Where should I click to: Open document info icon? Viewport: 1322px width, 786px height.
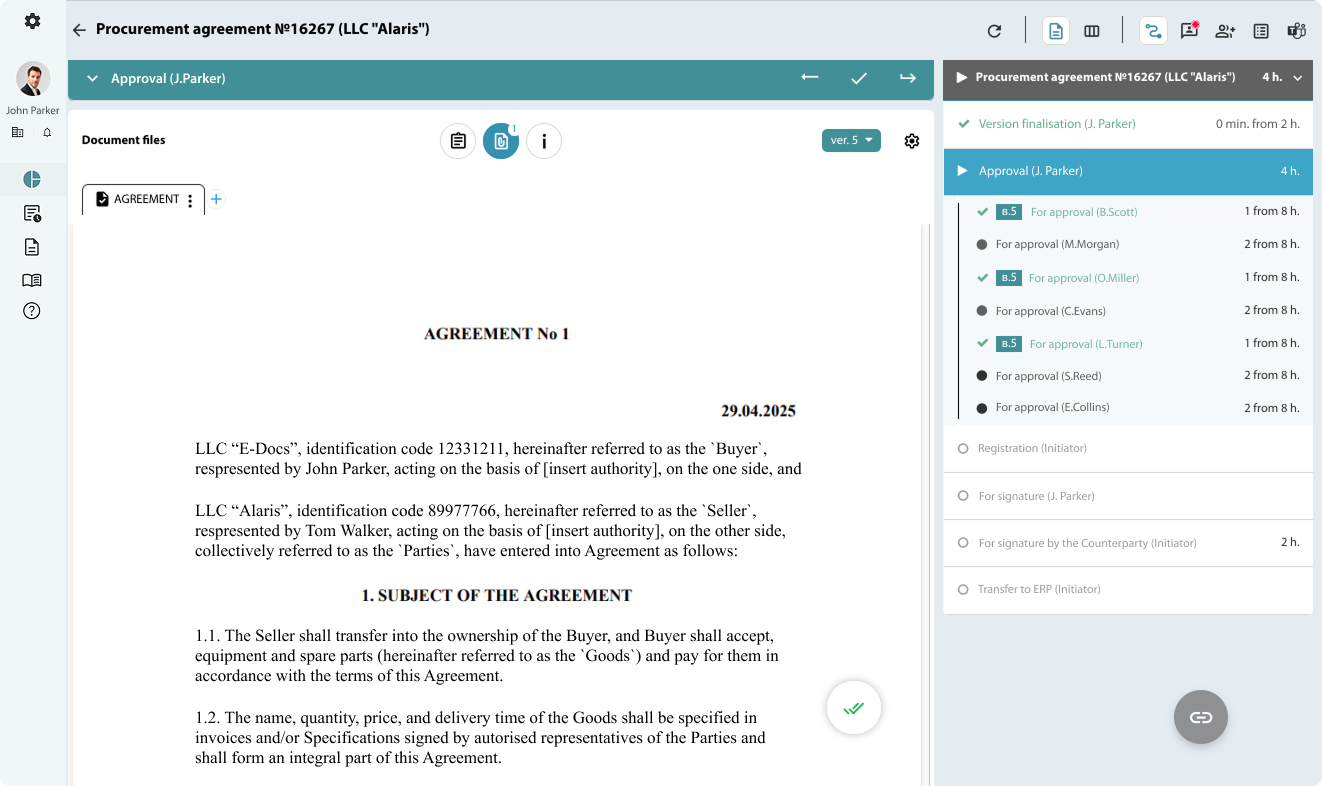click(544, 141)
